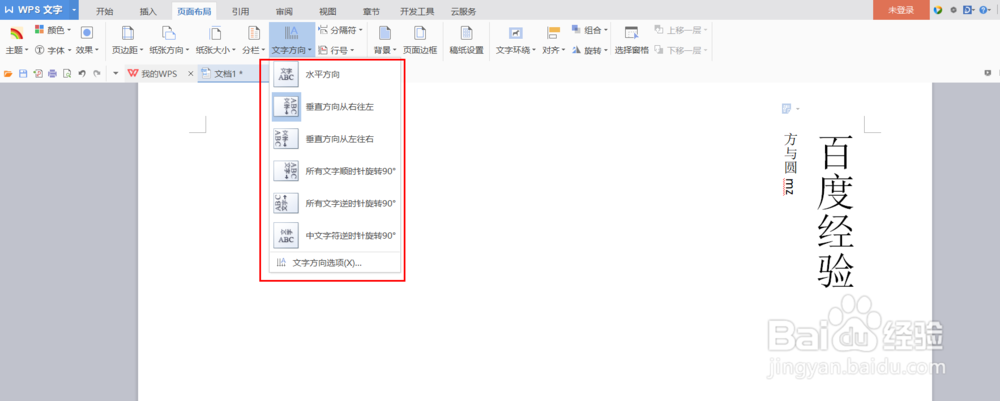Click the pin icon at tab bar right
1000x401 pixels.
tap(987, 73)
